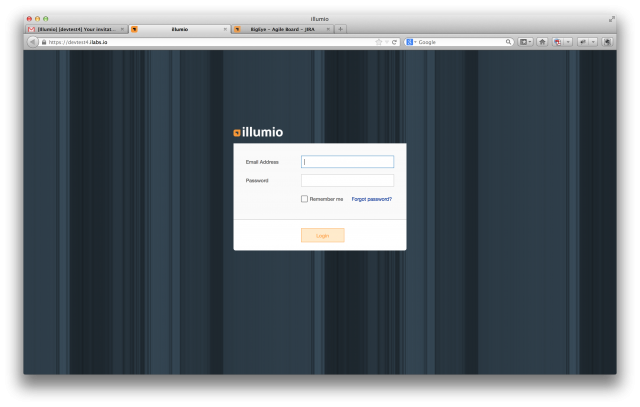
Task: Open a new tab with the plus button
Action: 340,29
